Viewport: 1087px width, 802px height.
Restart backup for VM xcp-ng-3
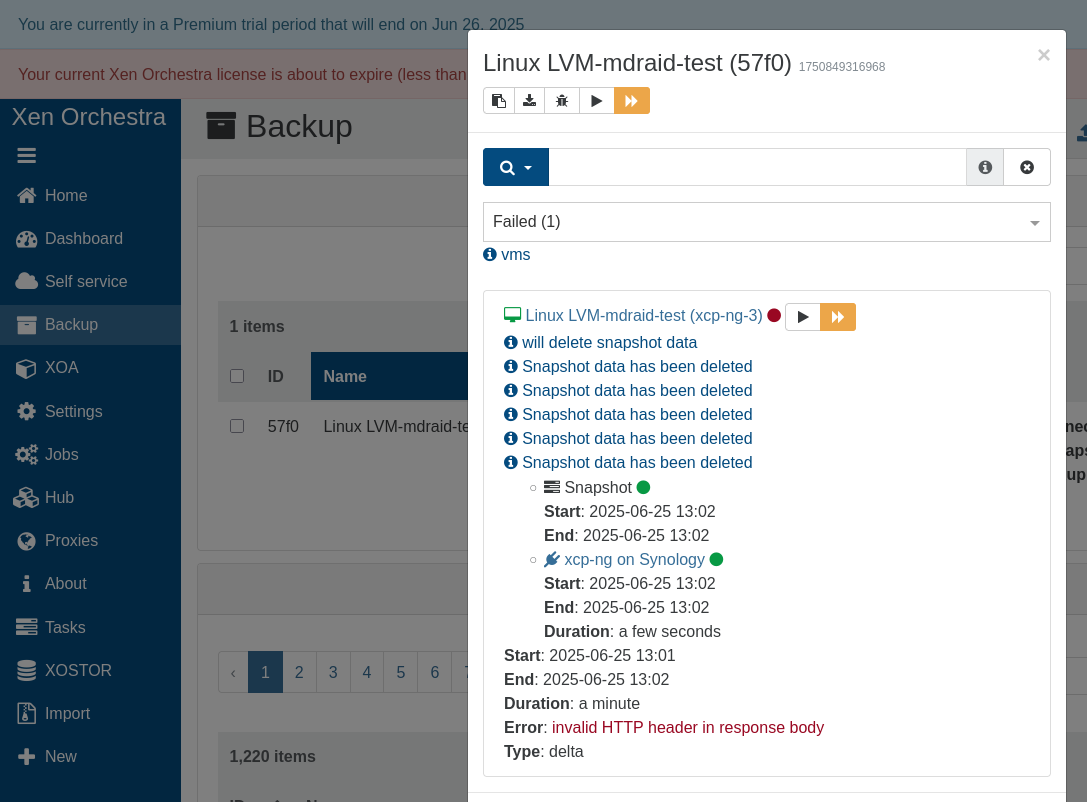point(803,317)
